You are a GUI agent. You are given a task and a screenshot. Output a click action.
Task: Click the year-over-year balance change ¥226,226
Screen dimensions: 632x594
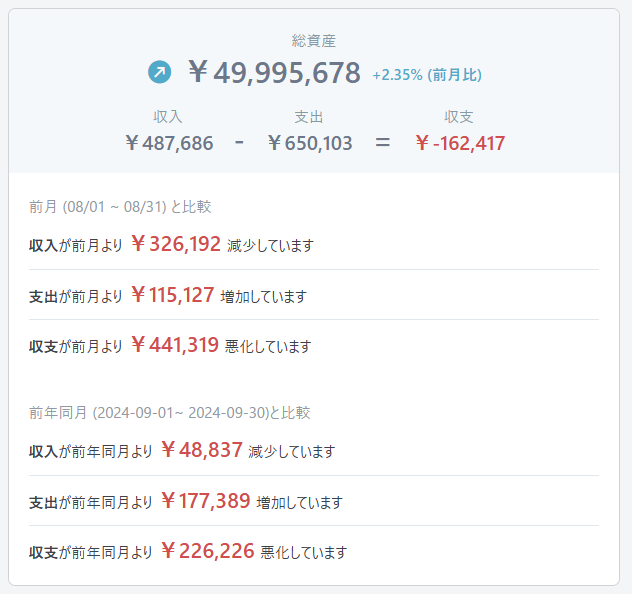[207, 551]
